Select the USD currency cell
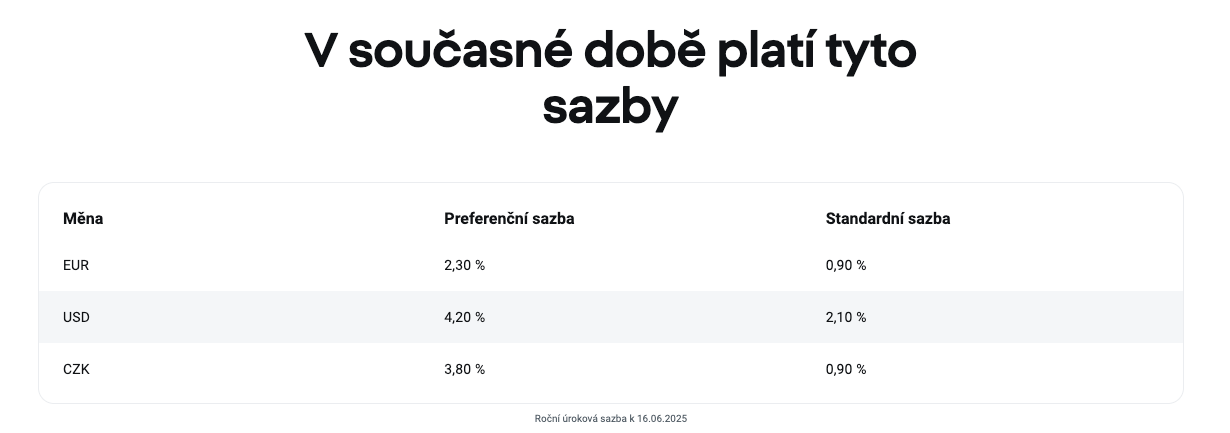This screenshot has height=433, width=1230. pos(76,317)
